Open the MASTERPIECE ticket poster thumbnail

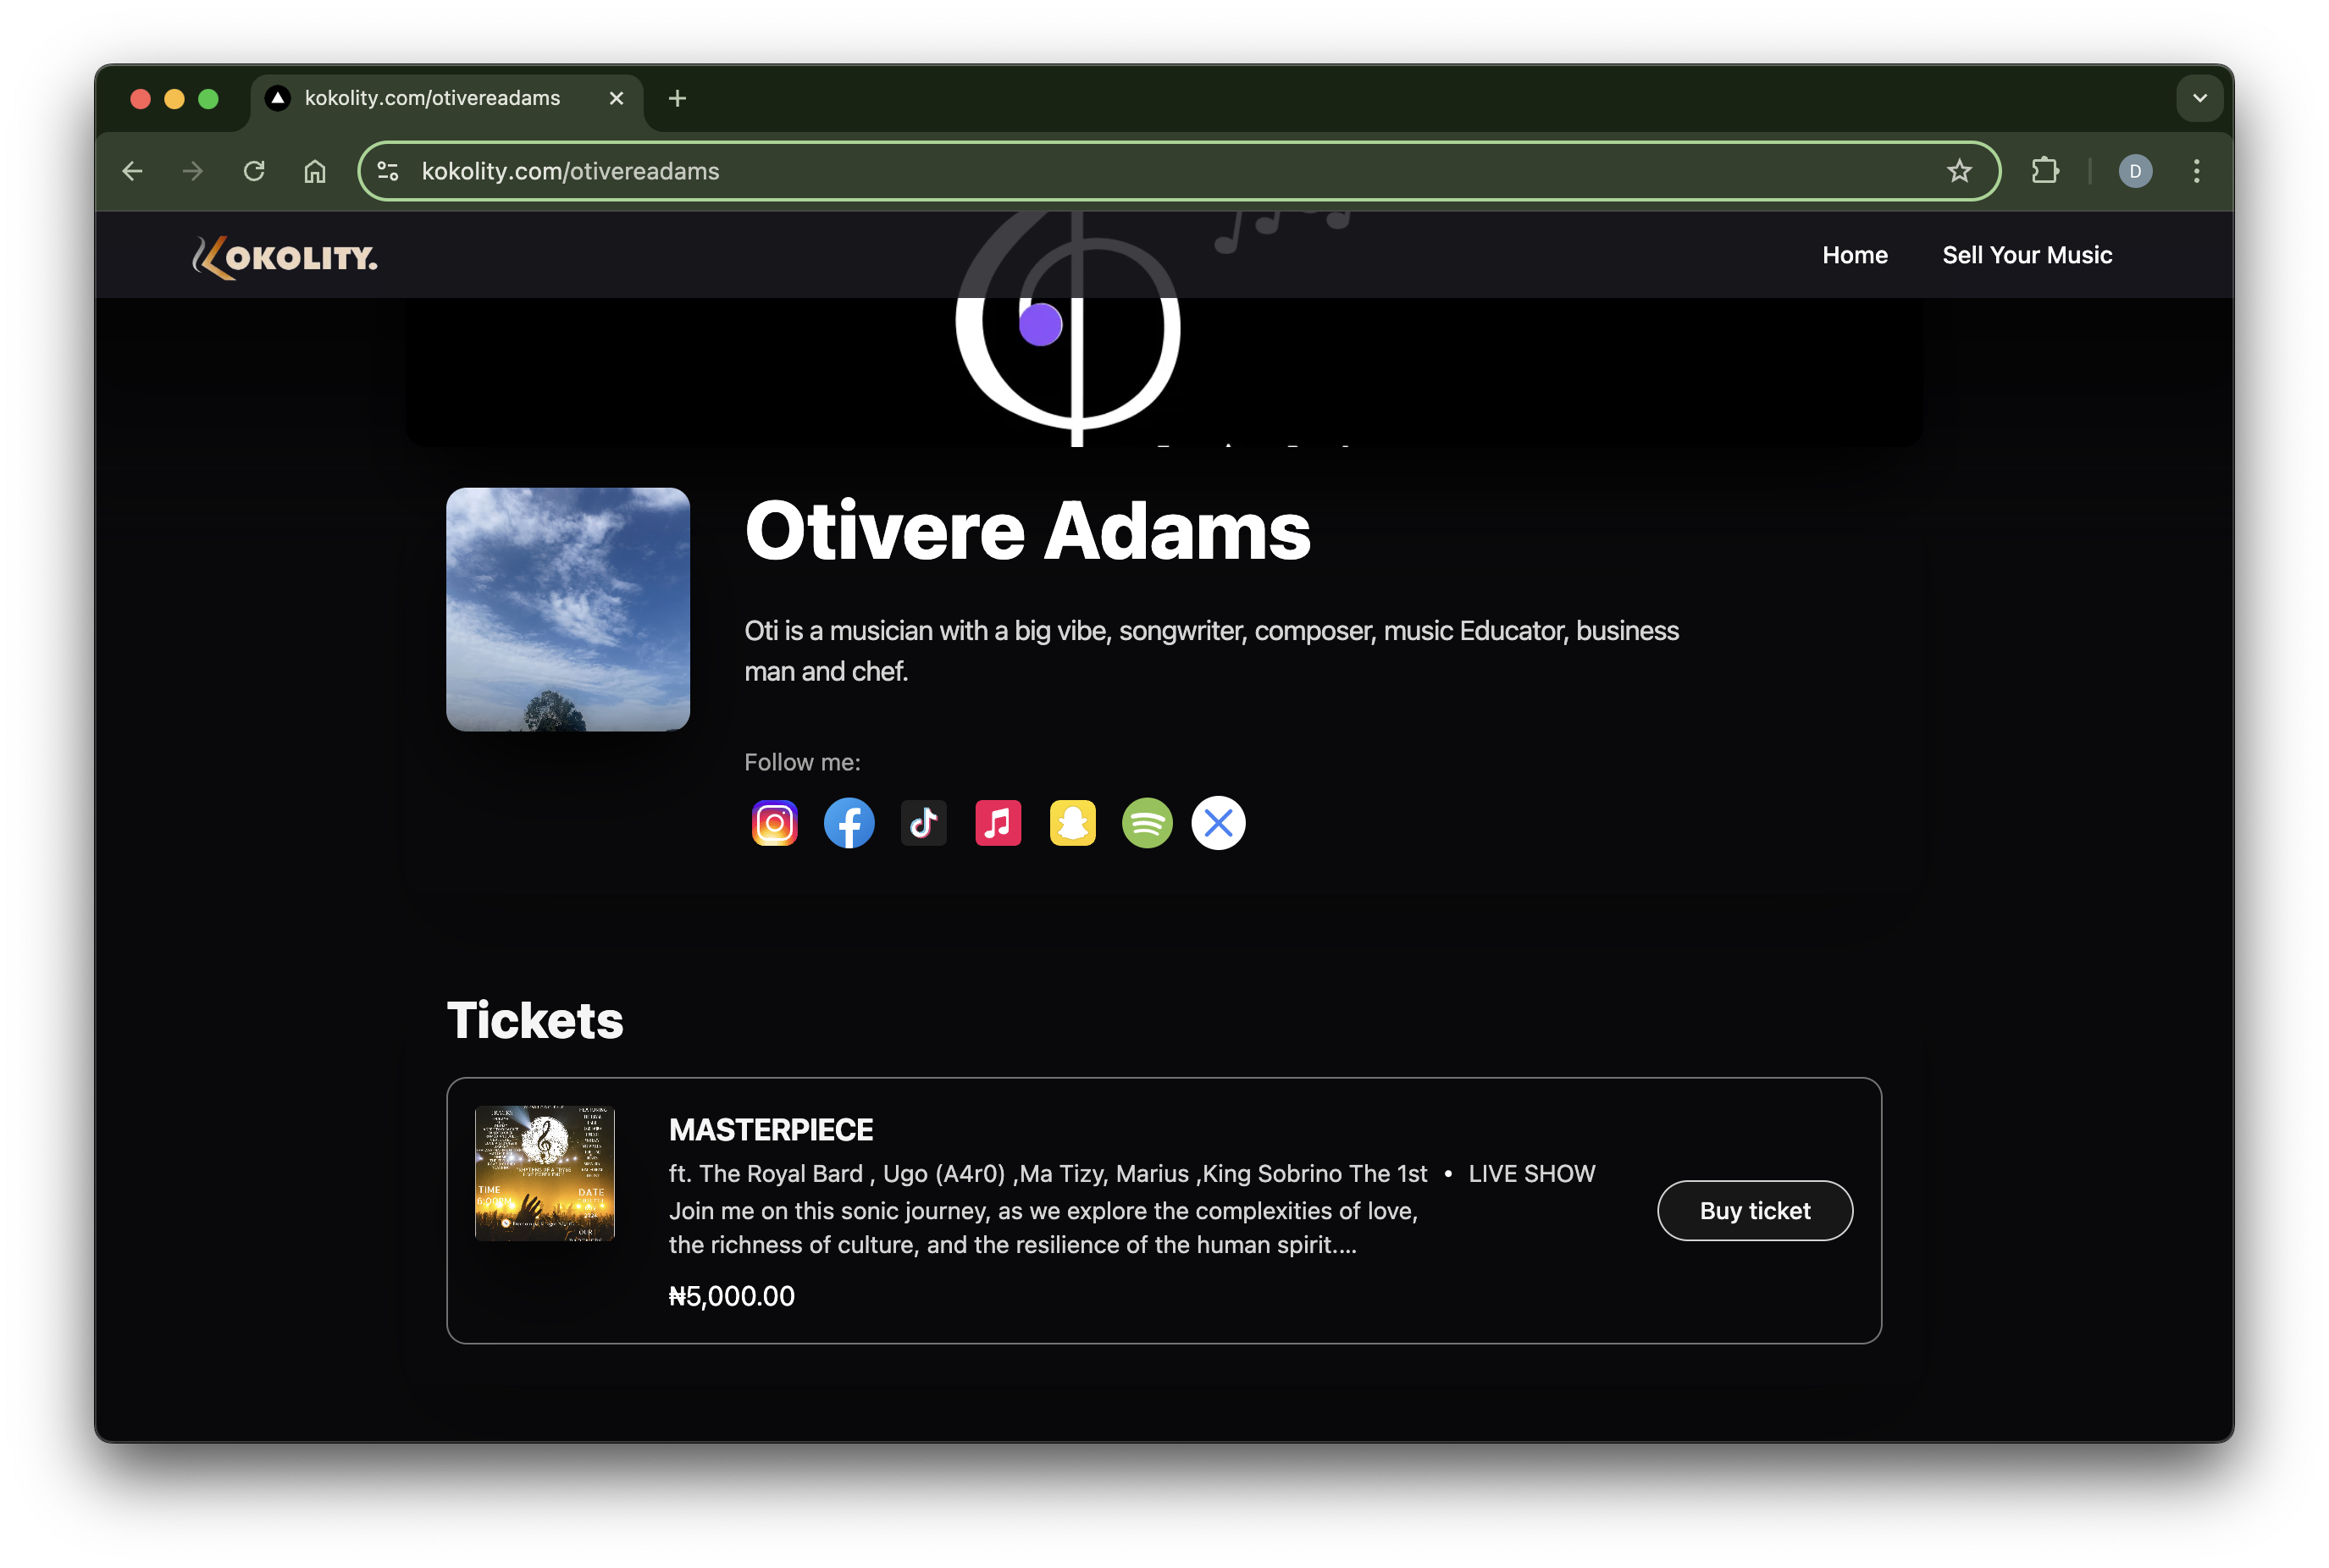544,1173
